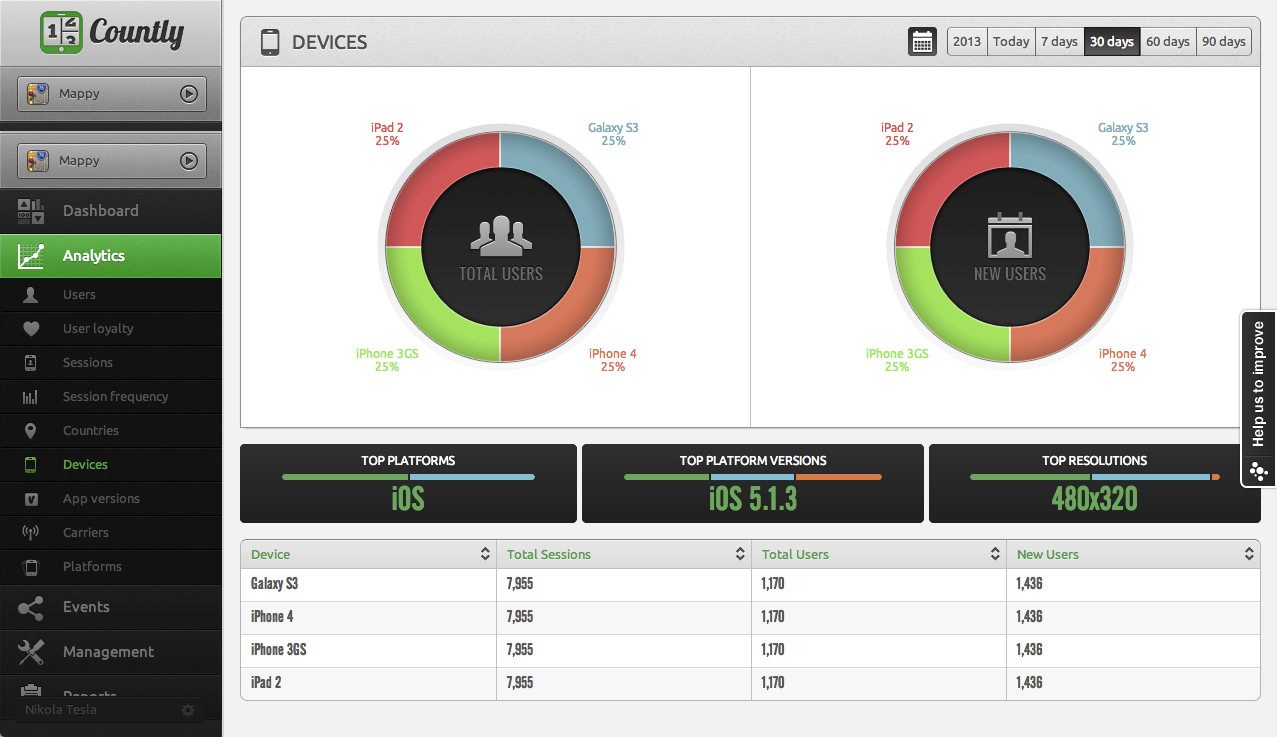Image resolution: width=1277 pixels, height=737 pixels.
Task: Select the Today time range
Action: pyautogui.click(x=1010, y=42)
